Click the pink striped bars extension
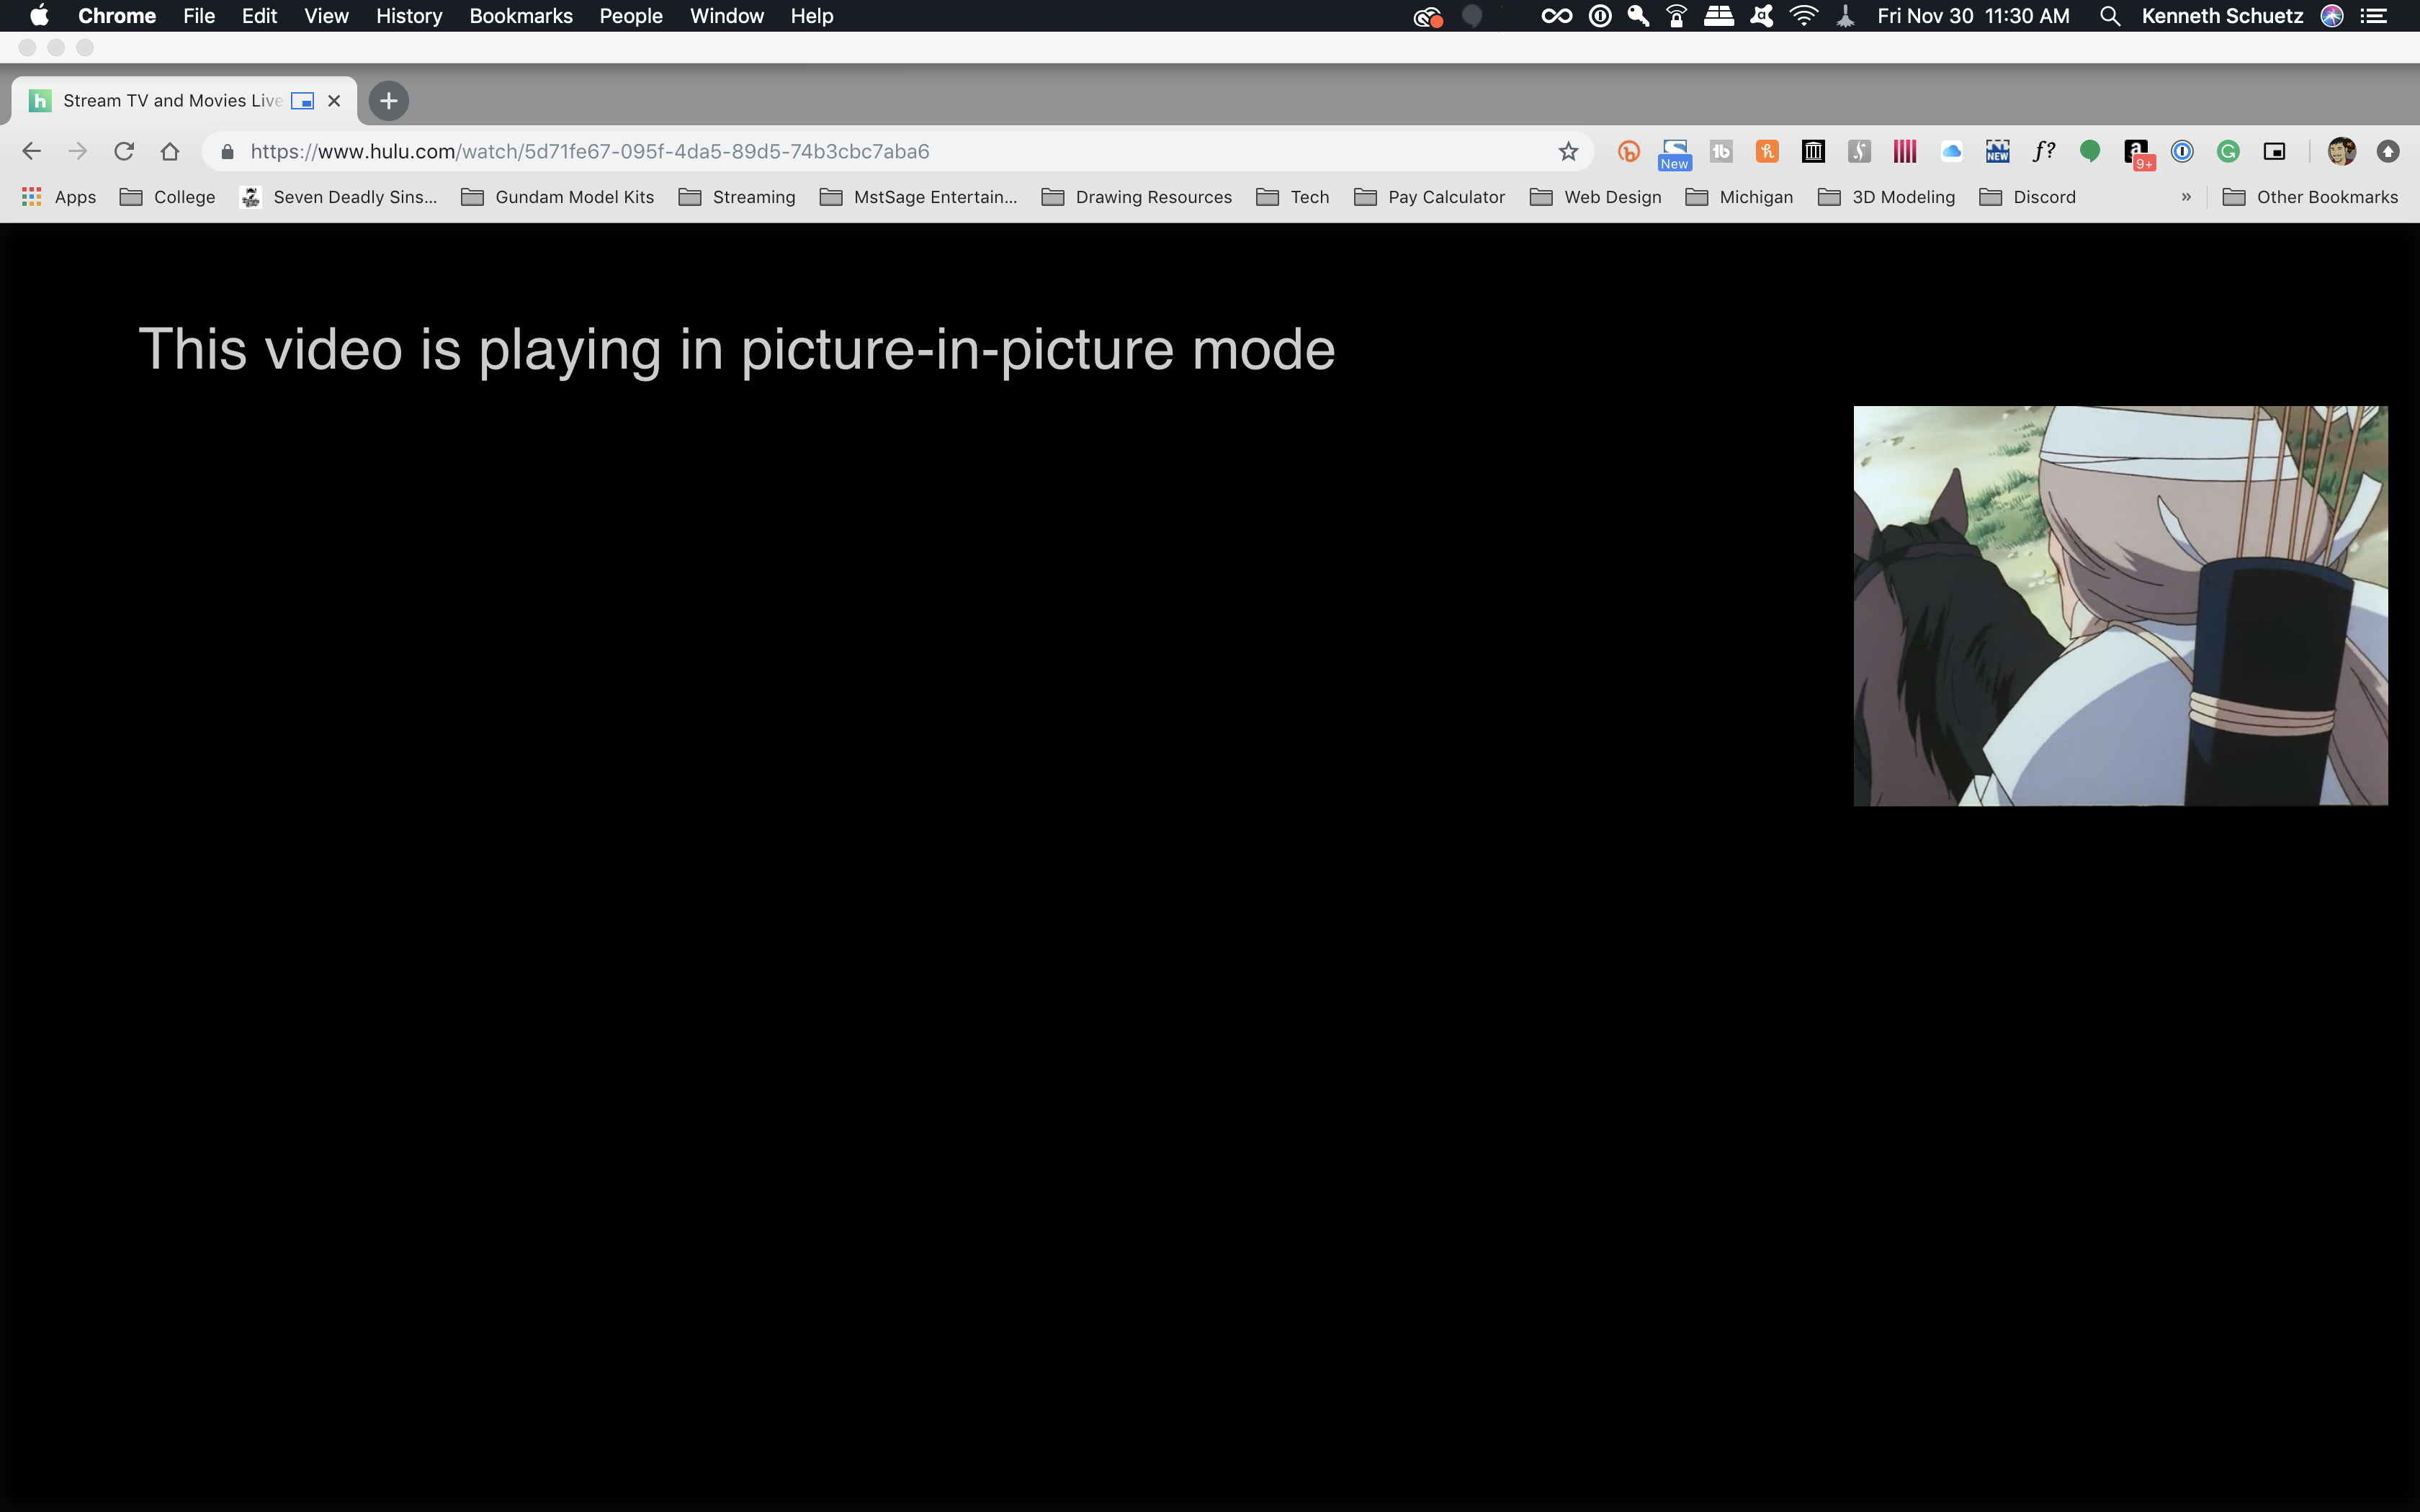The width and height of the screenshot is (2420, 1512). 1905,151
